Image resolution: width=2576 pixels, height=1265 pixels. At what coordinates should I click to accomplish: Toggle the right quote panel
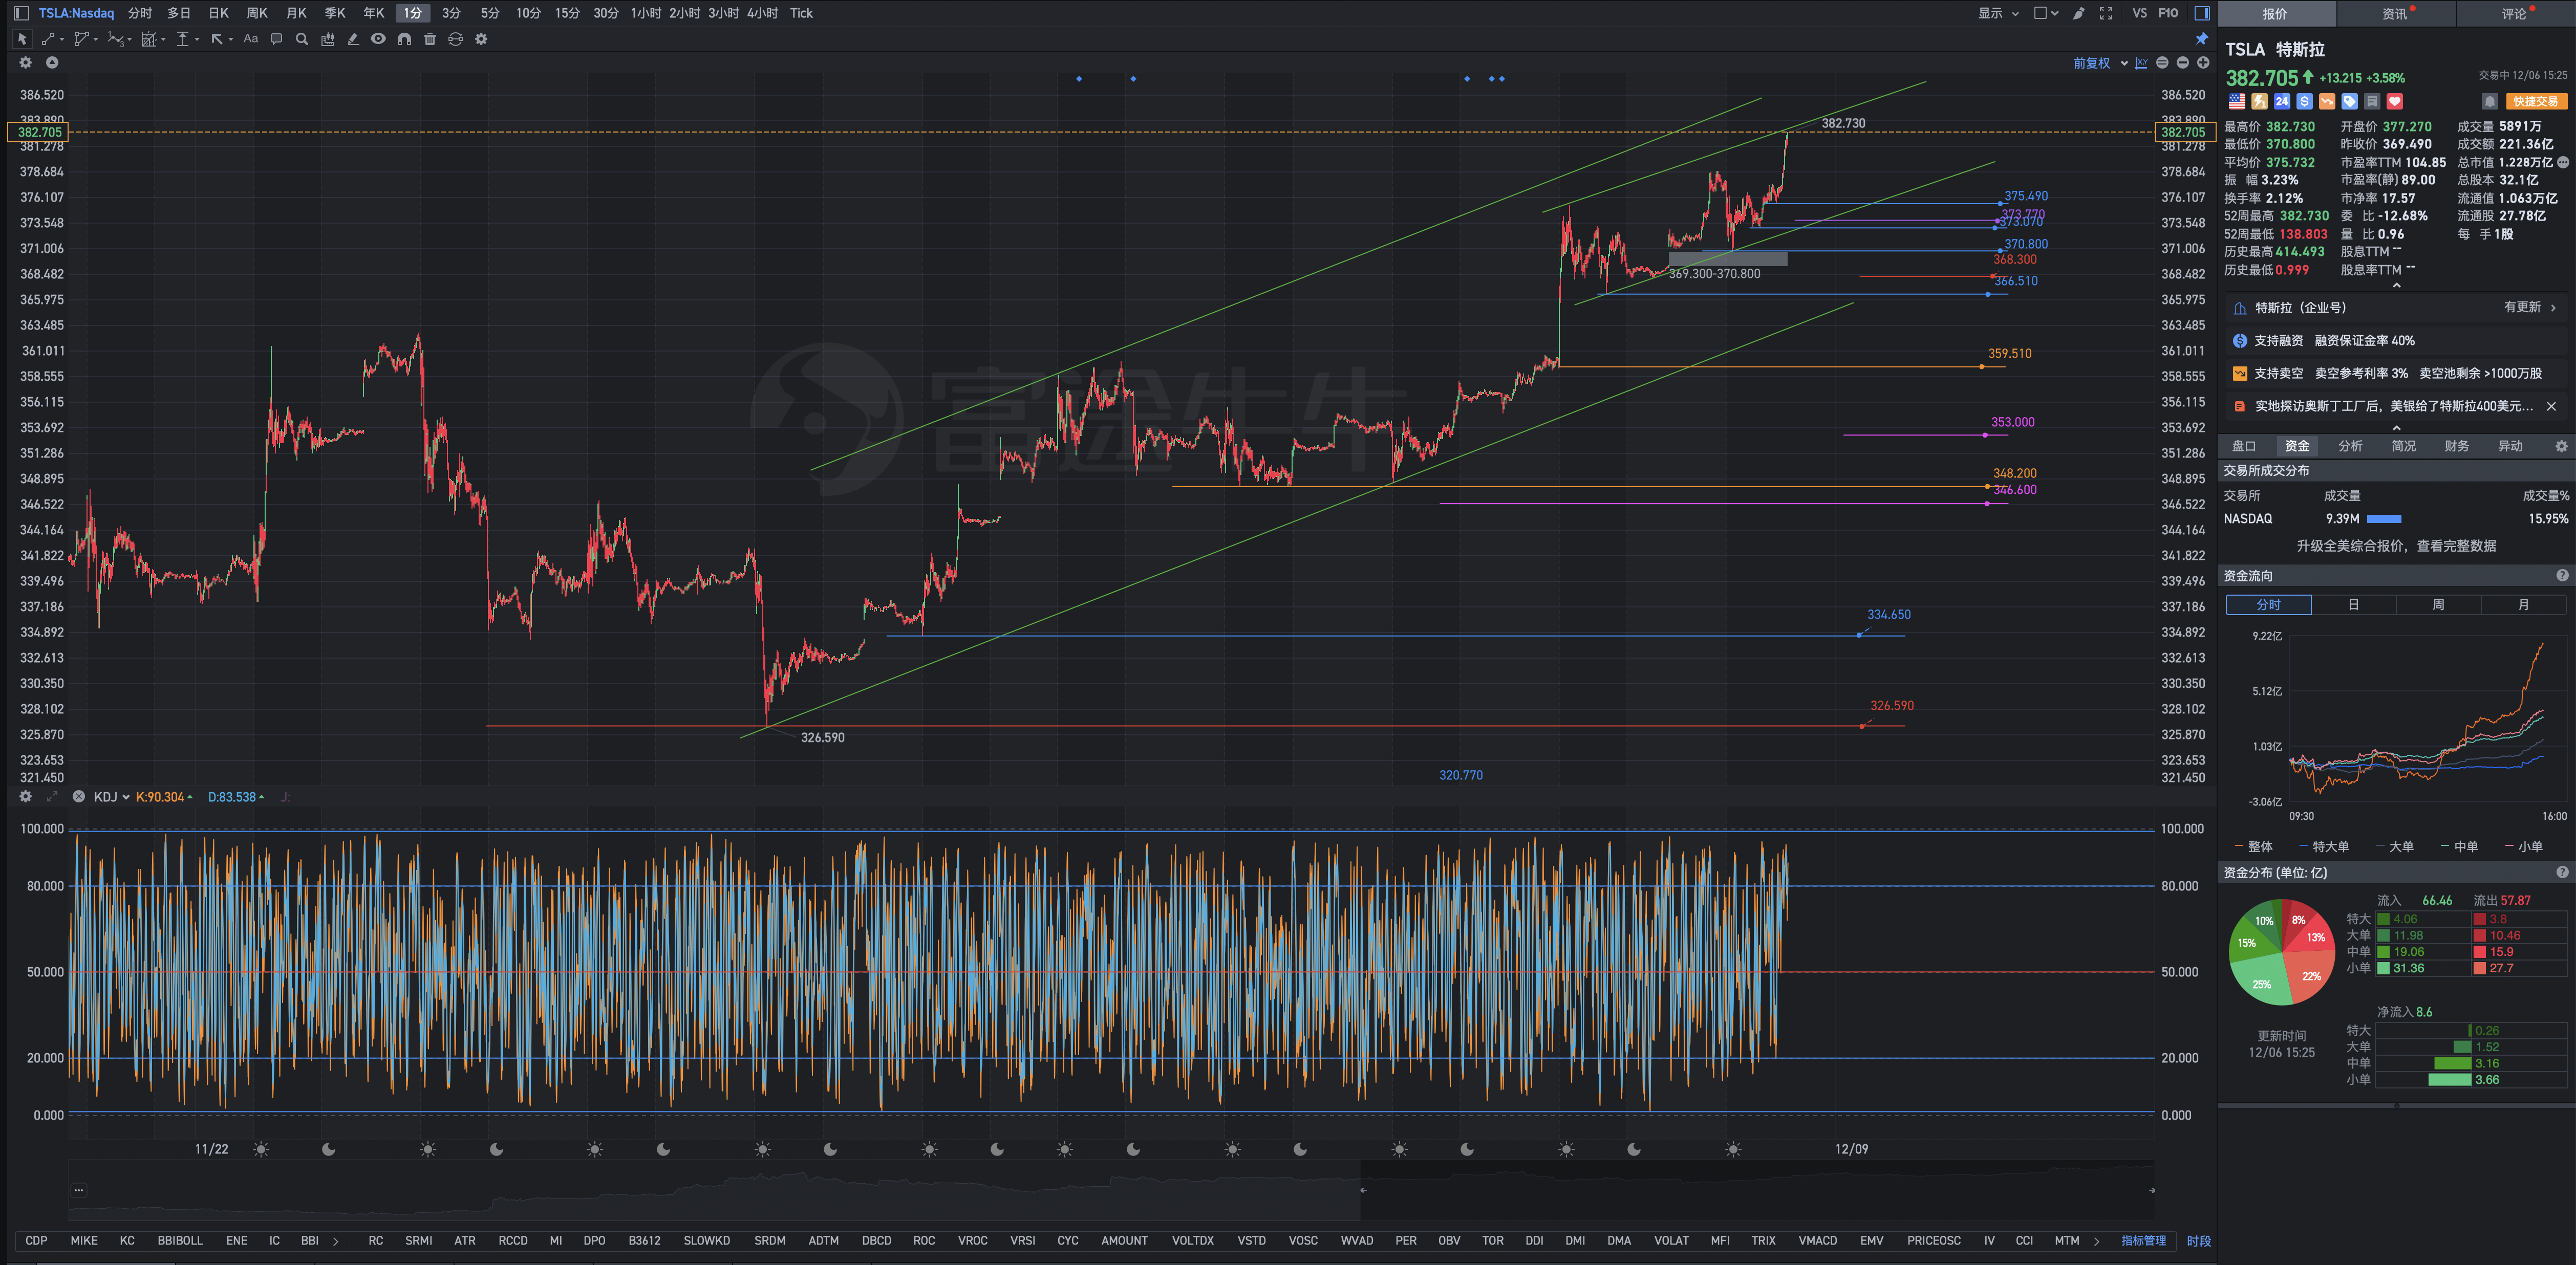tap(2201, 13)
